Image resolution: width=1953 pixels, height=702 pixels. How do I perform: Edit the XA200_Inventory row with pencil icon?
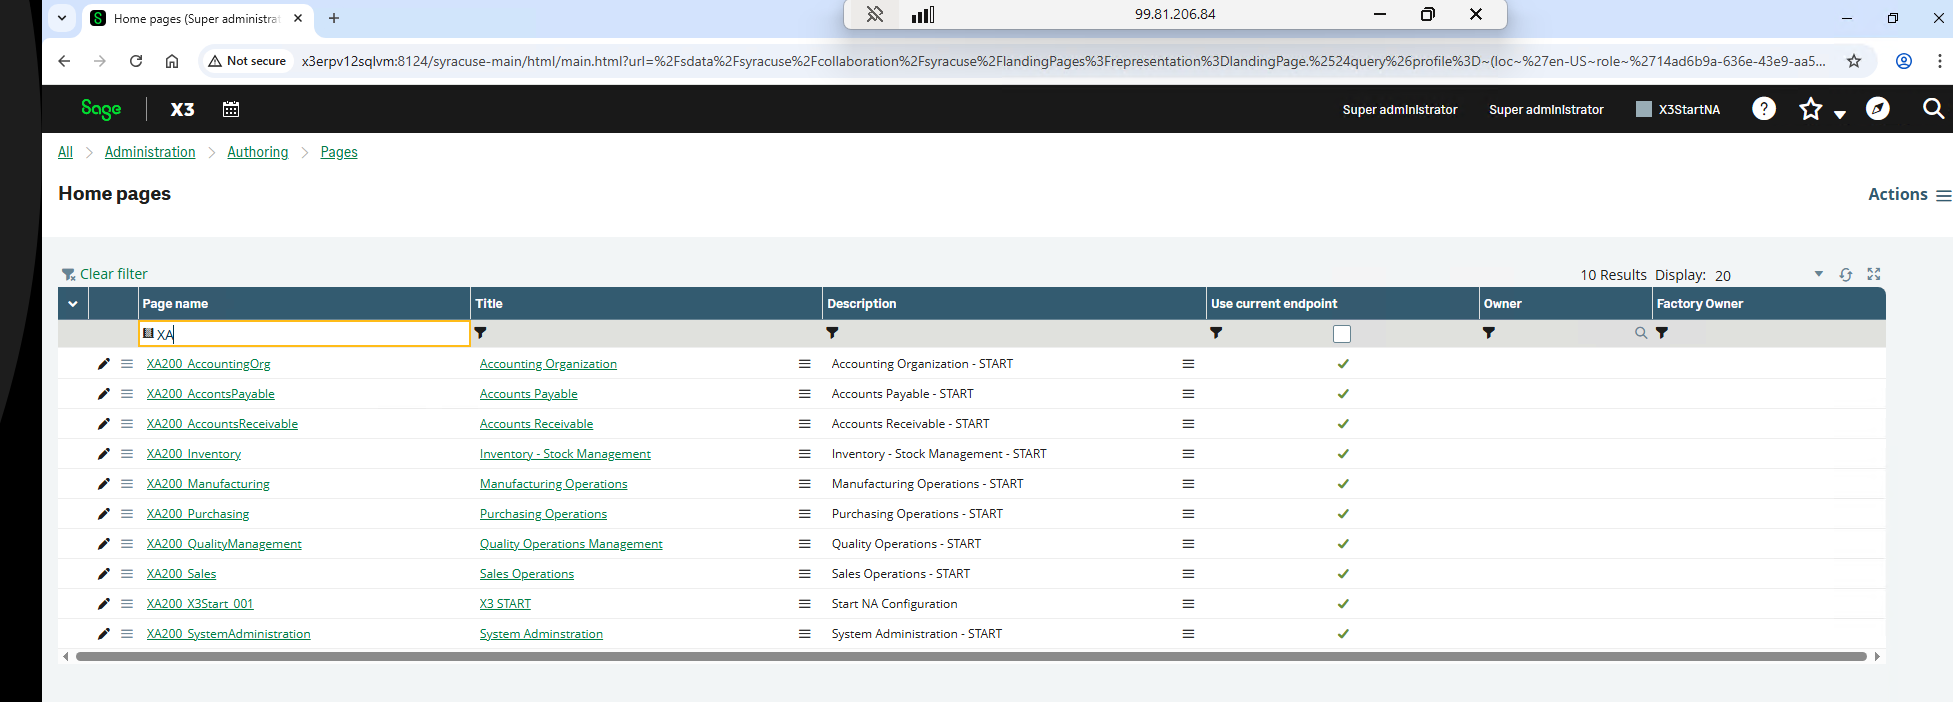pyautogui.click(x=103, y=454)
